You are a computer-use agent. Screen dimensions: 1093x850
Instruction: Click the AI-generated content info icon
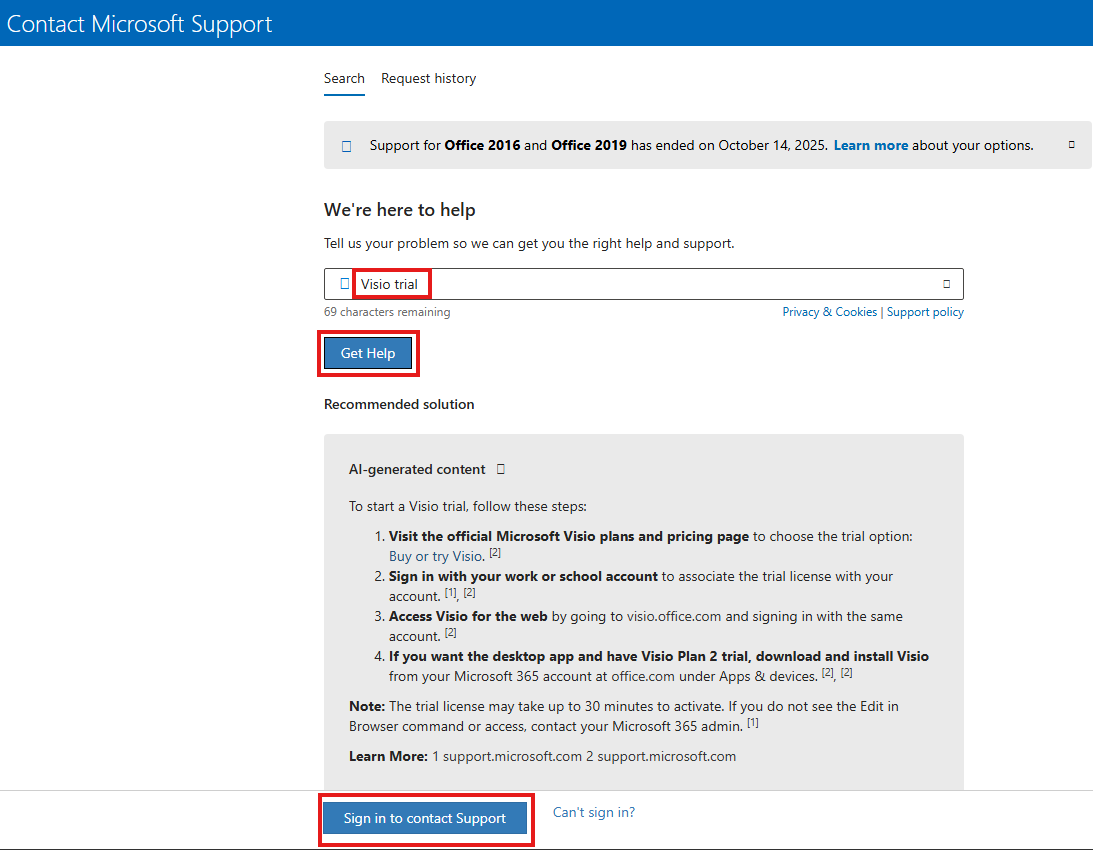coord(500,469)
